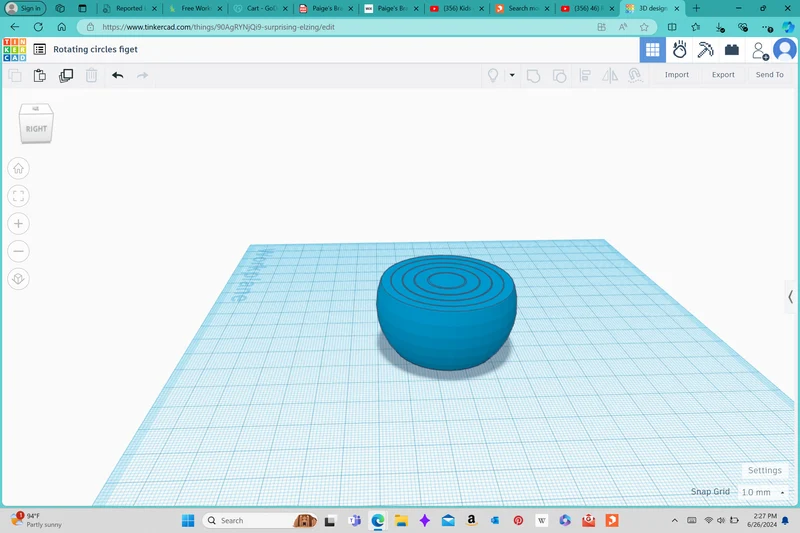Click the taskbar Search box
Viewport: 800px width, 533px height.
click(x=260, y=520)
